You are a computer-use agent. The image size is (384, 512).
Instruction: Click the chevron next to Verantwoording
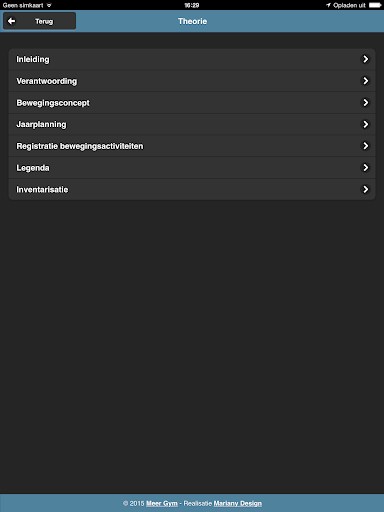coord(366,81)
